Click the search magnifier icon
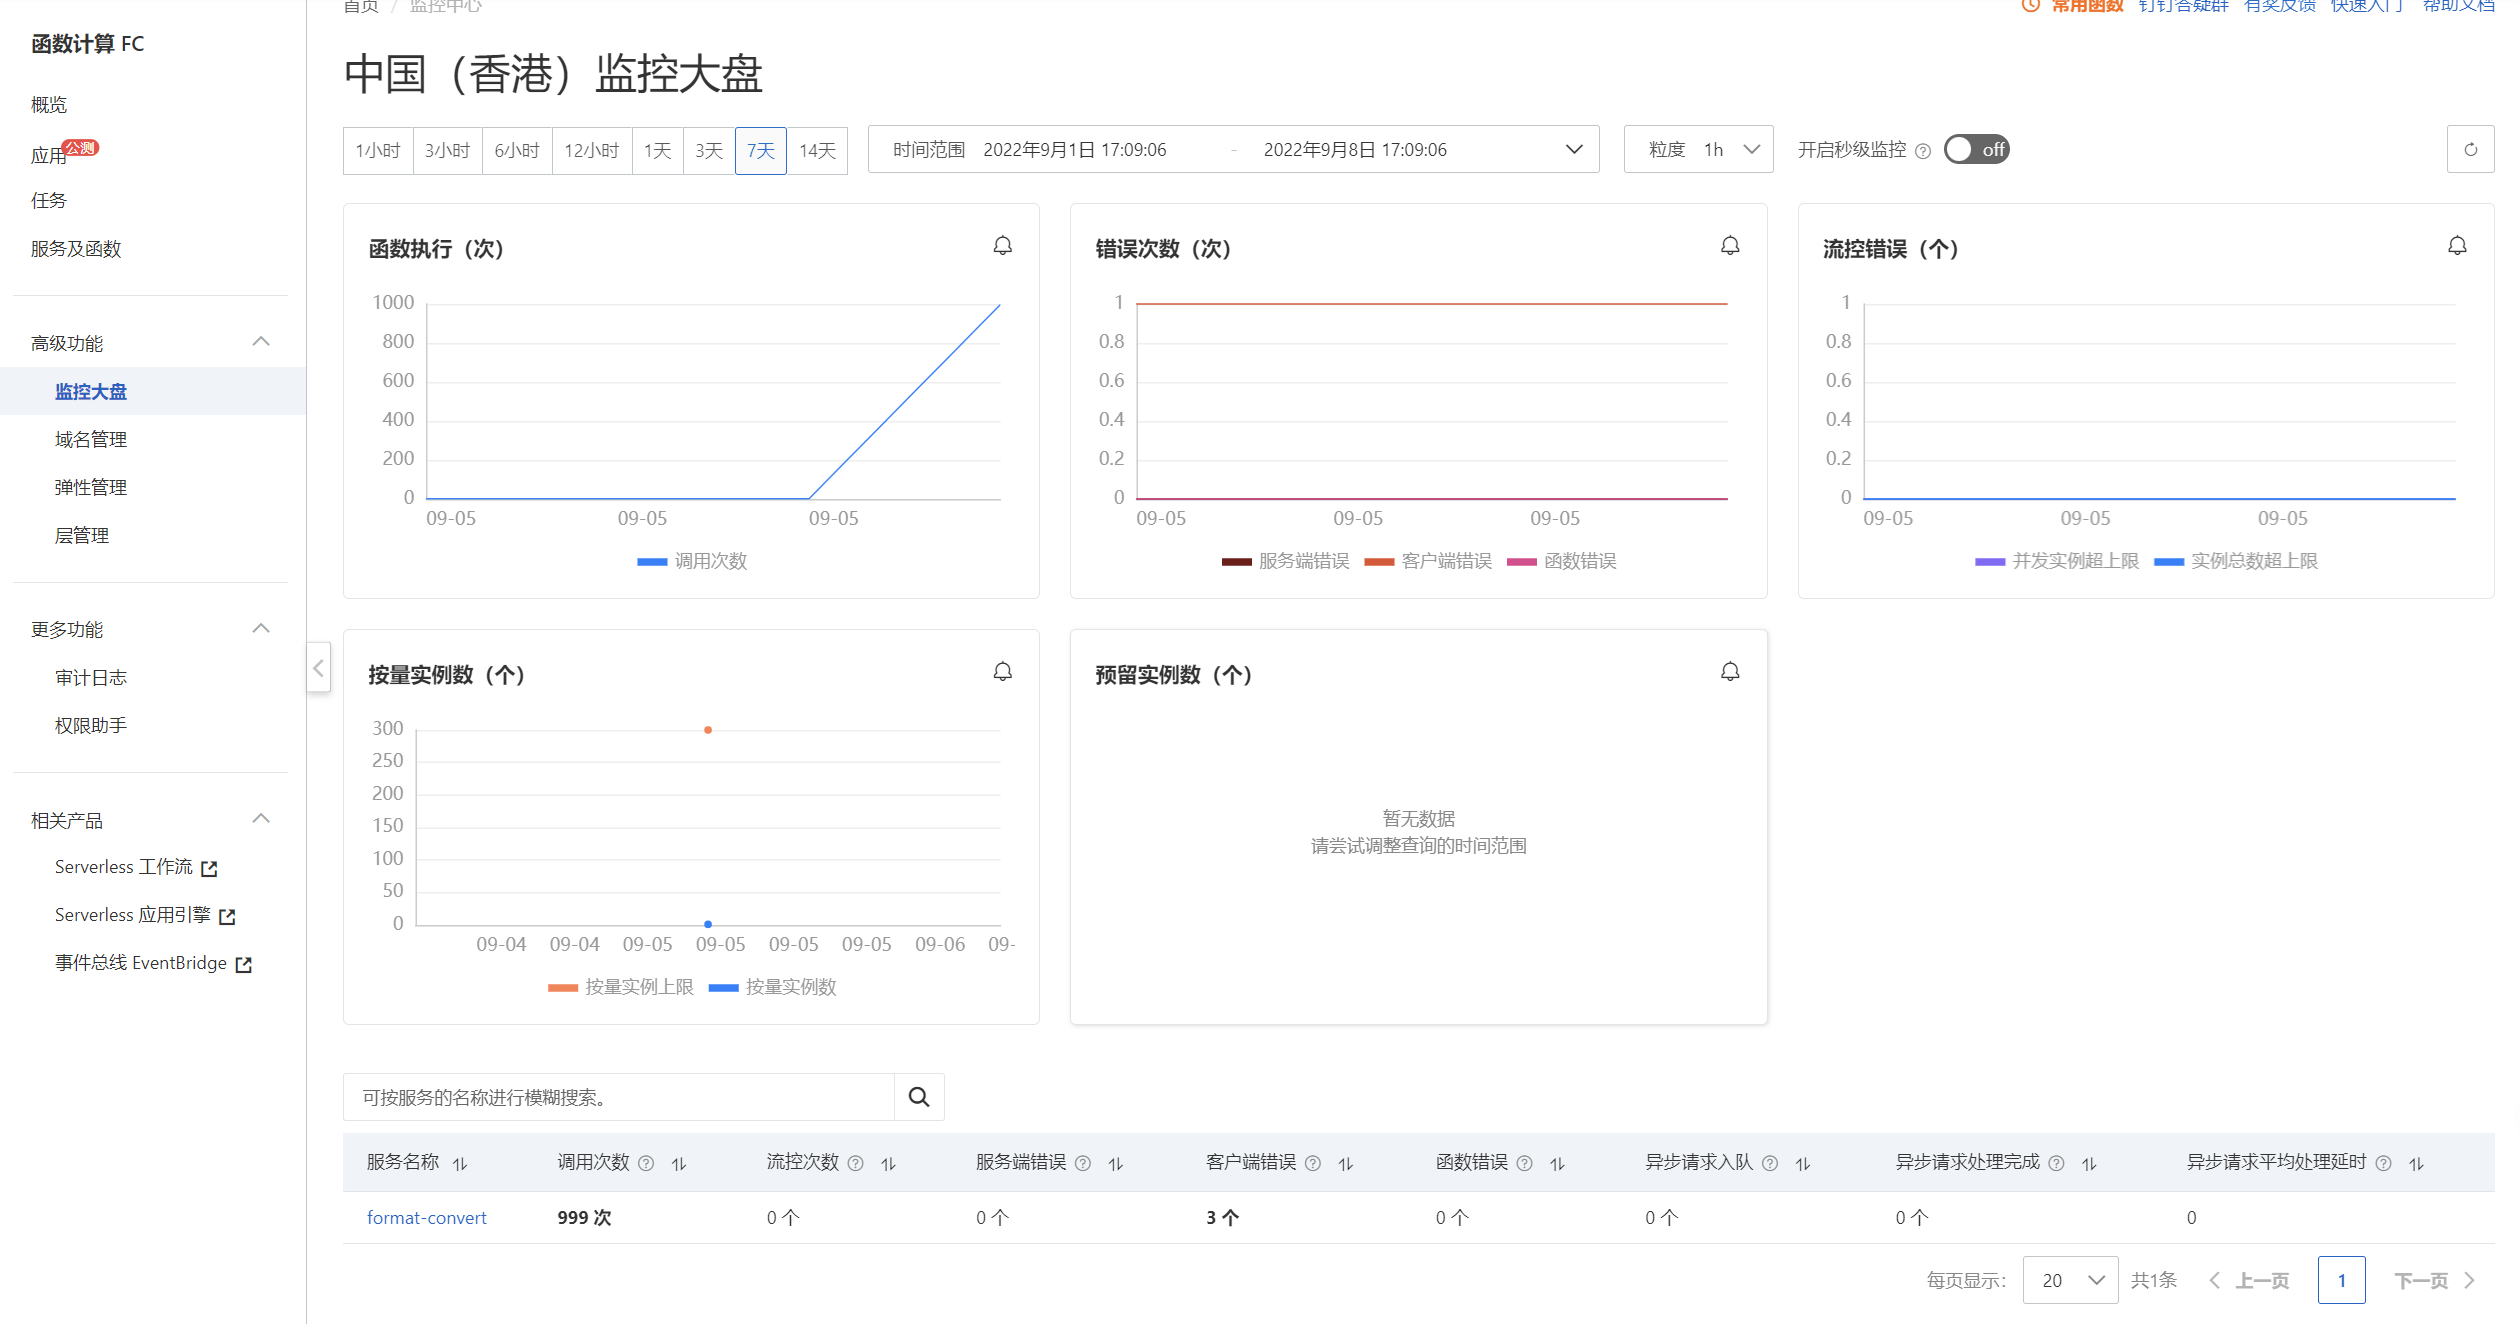 point(919,1097)
